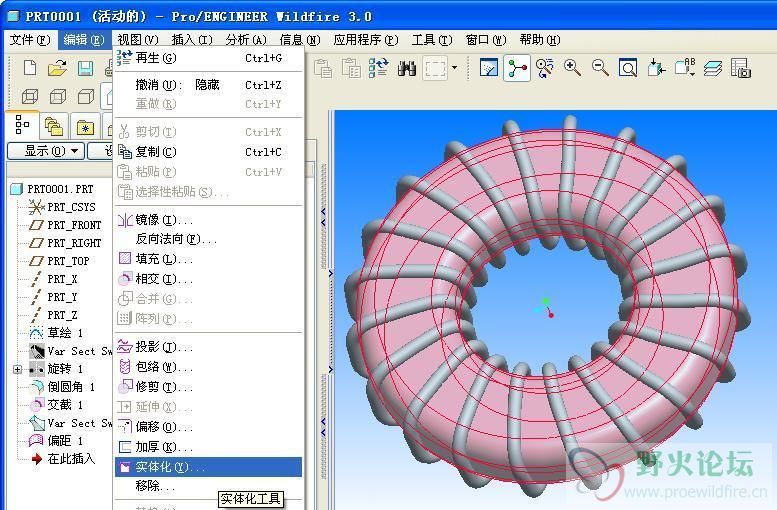Click the View manager icon
The height and width of the screenshot is (510, 777).
click(x=741, y=68)
